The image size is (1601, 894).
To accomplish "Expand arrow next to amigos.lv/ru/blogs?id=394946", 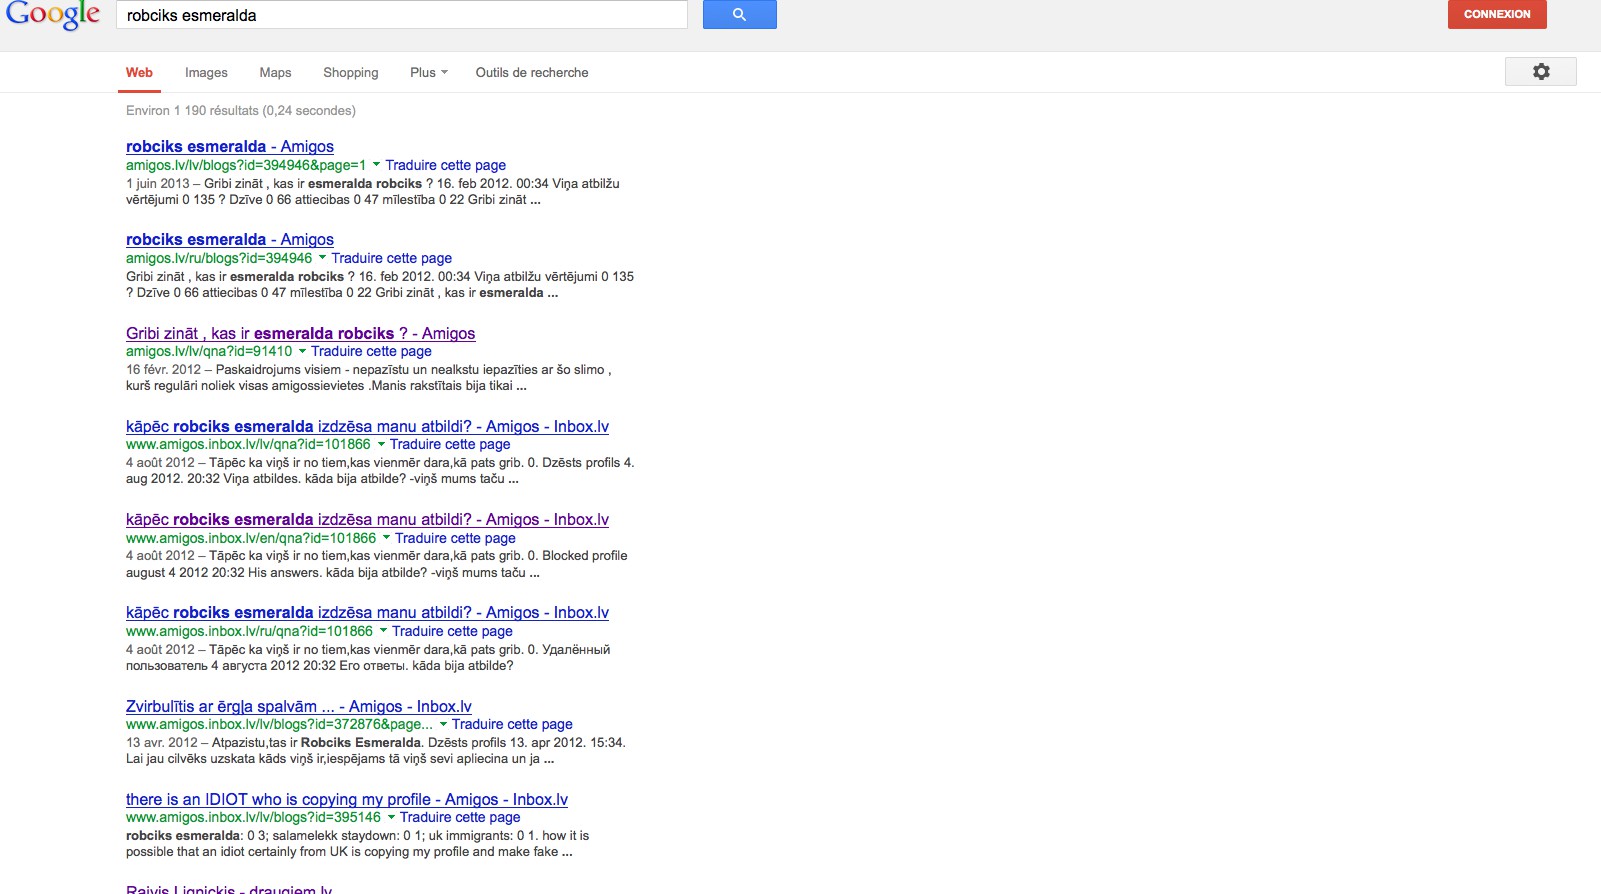I will point(322,258).
